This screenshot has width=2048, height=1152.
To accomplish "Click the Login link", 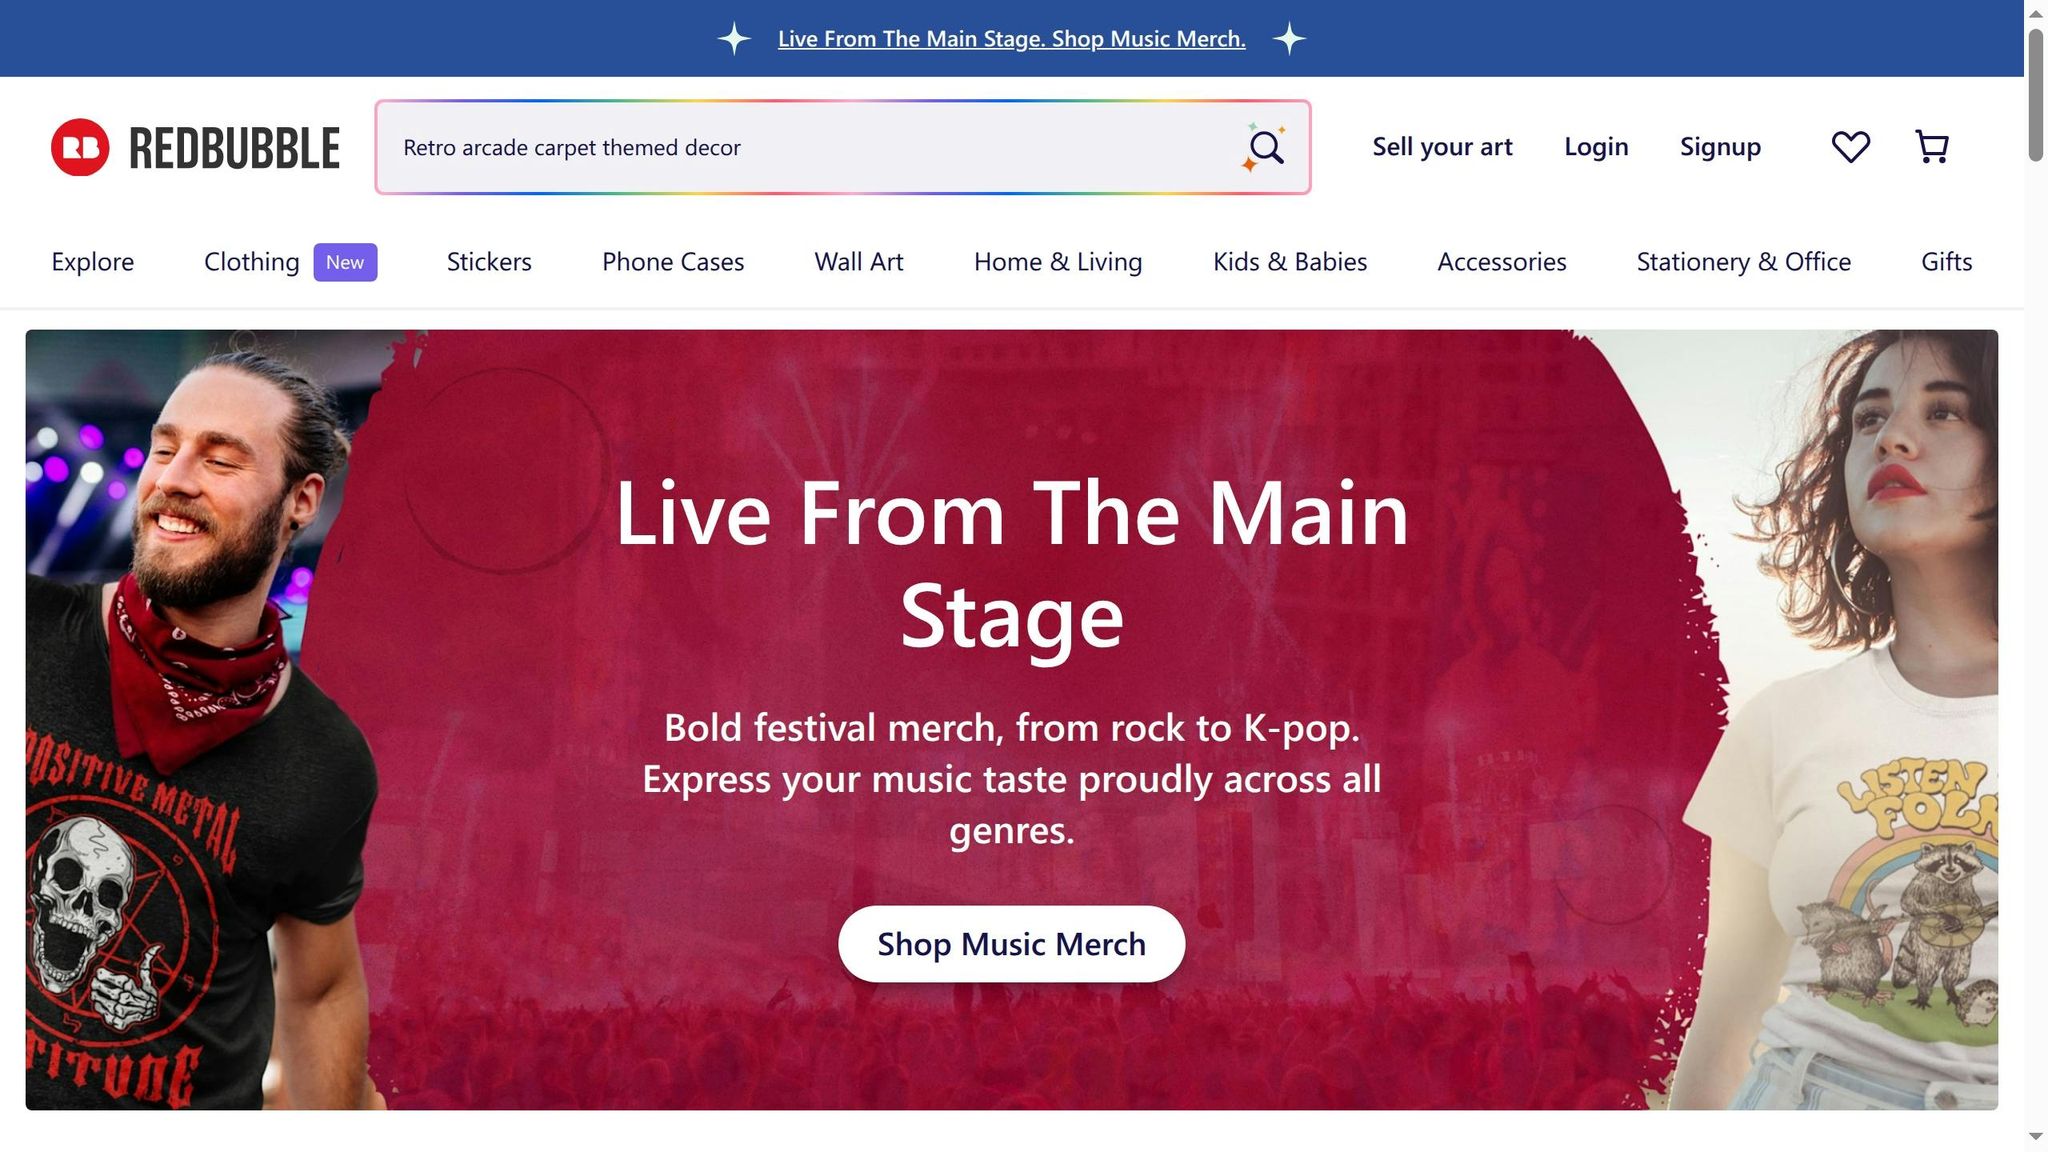I will [x=1596, y=147].
